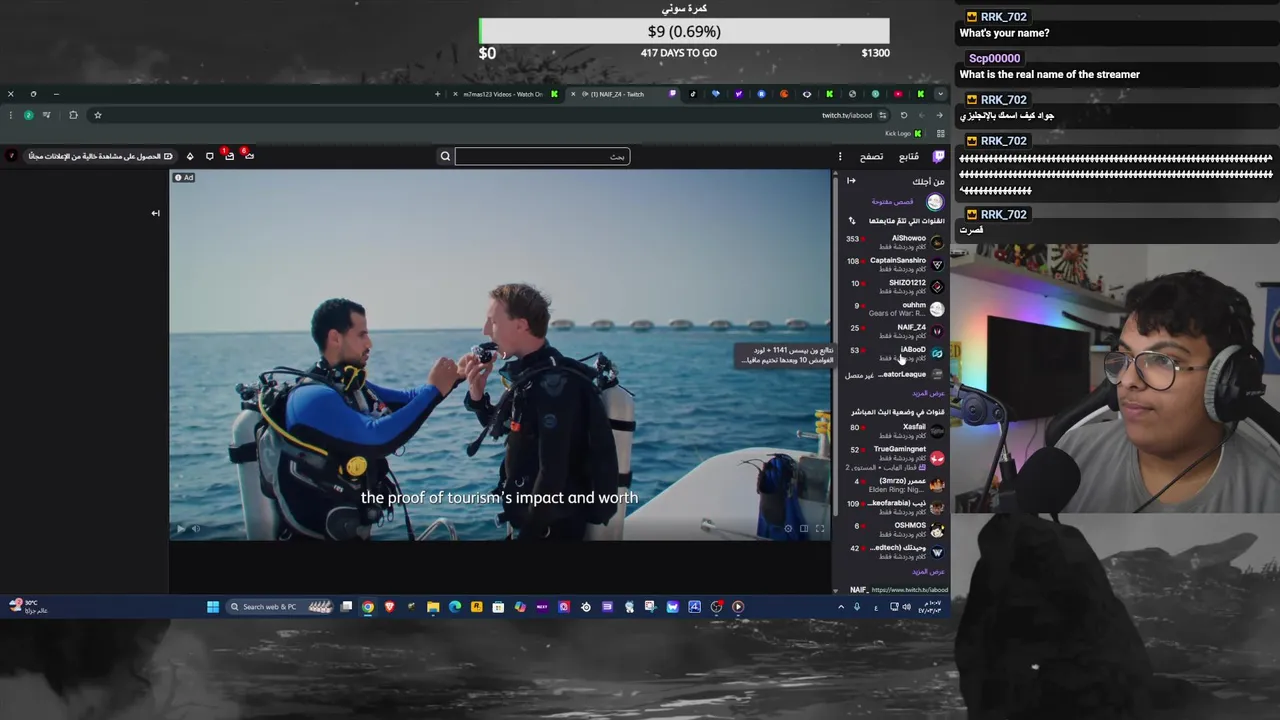Viewport: 1280px width, 720px height.
Task: Open Microsoft Store from the taskbar
Action: pos(498,607)
